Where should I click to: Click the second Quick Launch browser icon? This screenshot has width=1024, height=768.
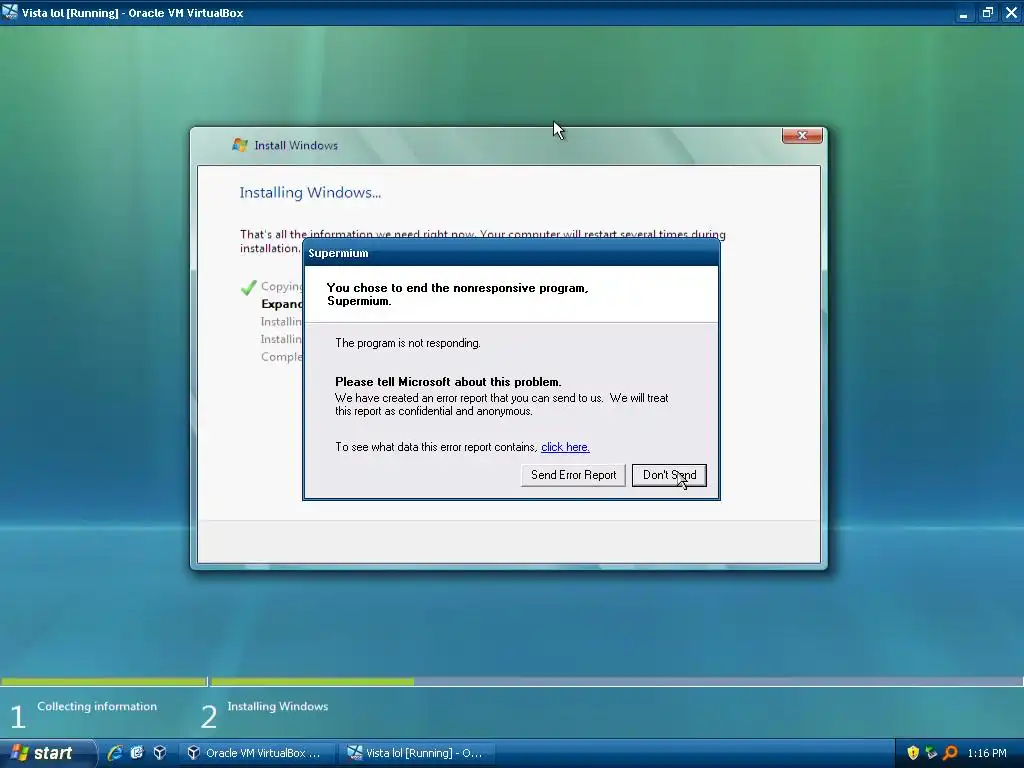[137, 753]
